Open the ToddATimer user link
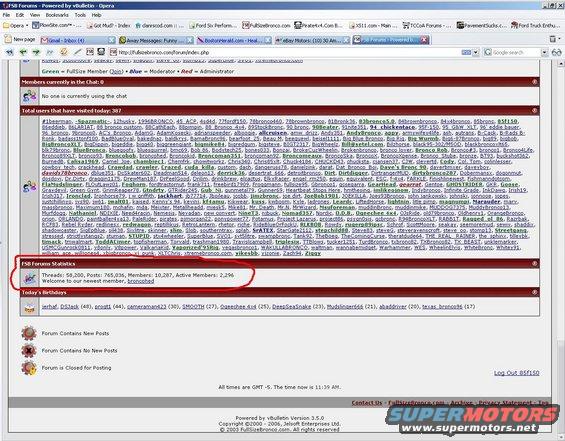Image resolution: width=565 pixels, height=441 pixels. pos(112,242)
